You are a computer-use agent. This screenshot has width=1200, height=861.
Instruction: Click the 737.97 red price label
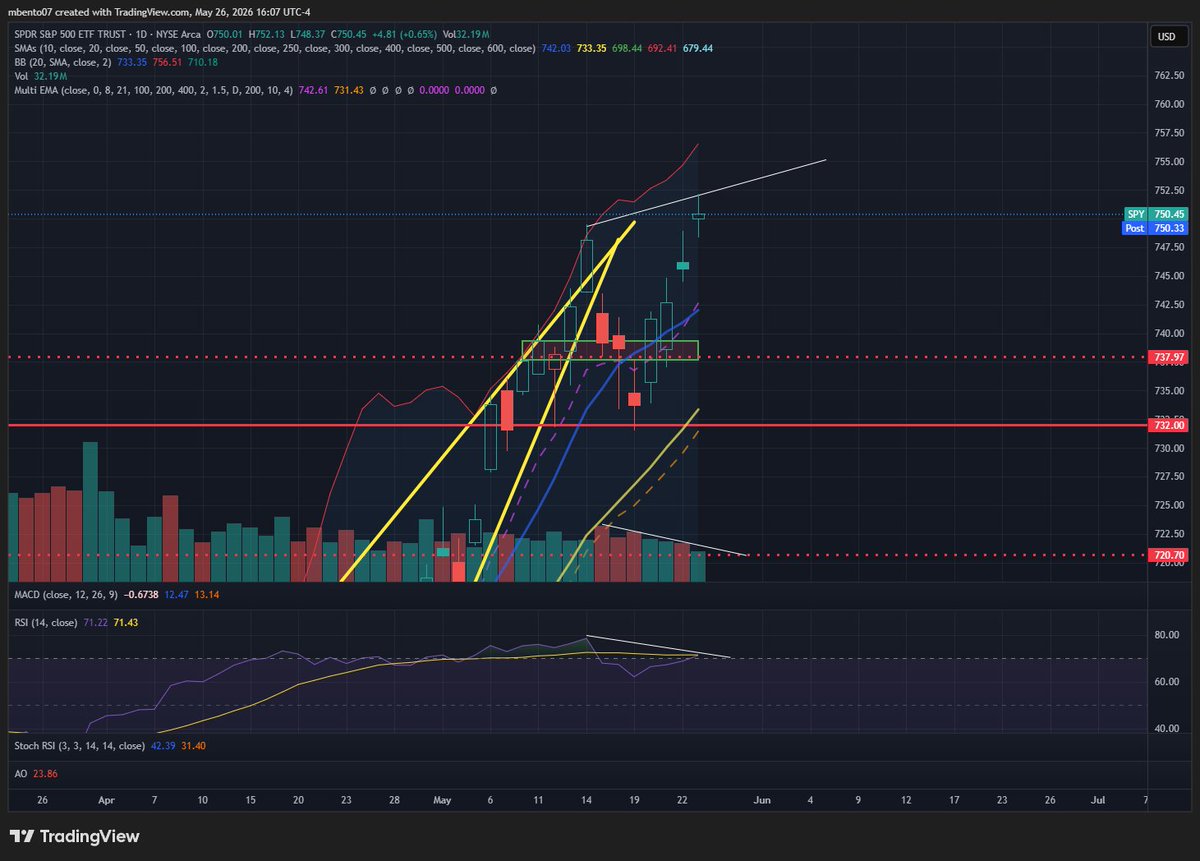coord(1169,357)
